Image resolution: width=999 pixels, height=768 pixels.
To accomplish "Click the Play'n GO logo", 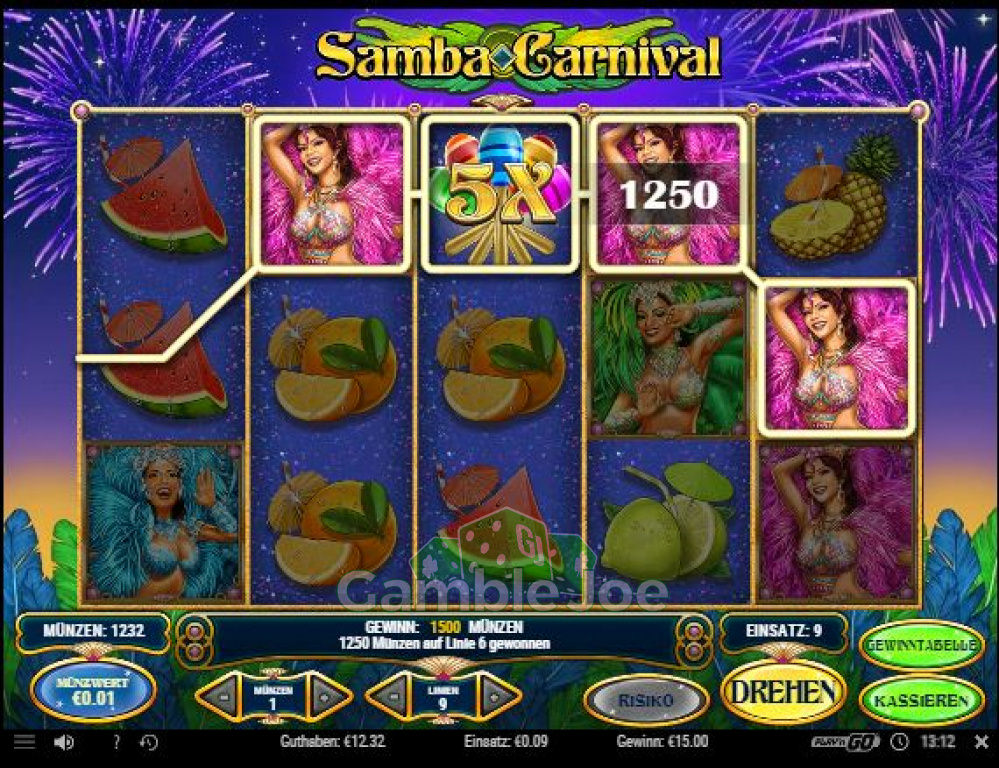I will tap(845, 741).
